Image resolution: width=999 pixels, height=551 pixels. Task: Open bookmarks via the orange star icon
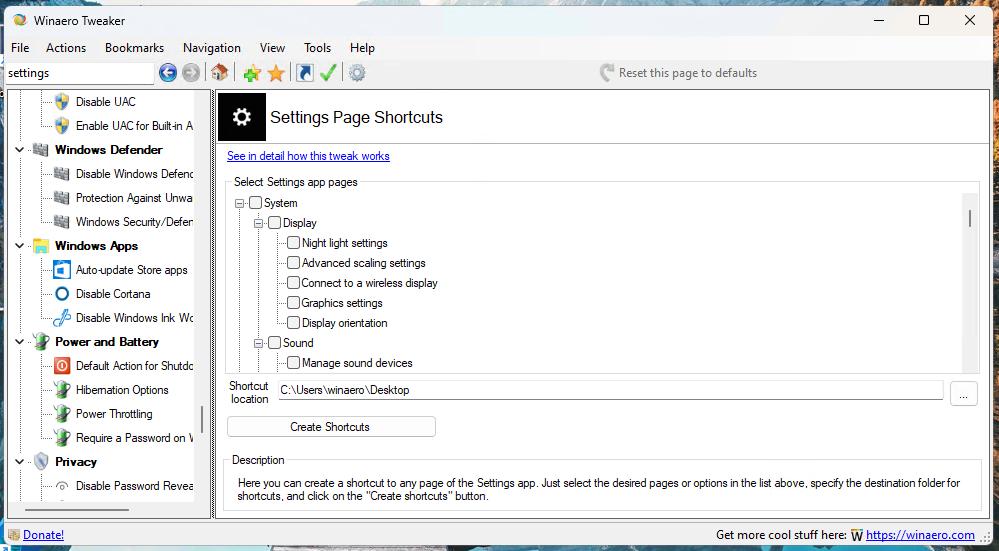point(276,73)
